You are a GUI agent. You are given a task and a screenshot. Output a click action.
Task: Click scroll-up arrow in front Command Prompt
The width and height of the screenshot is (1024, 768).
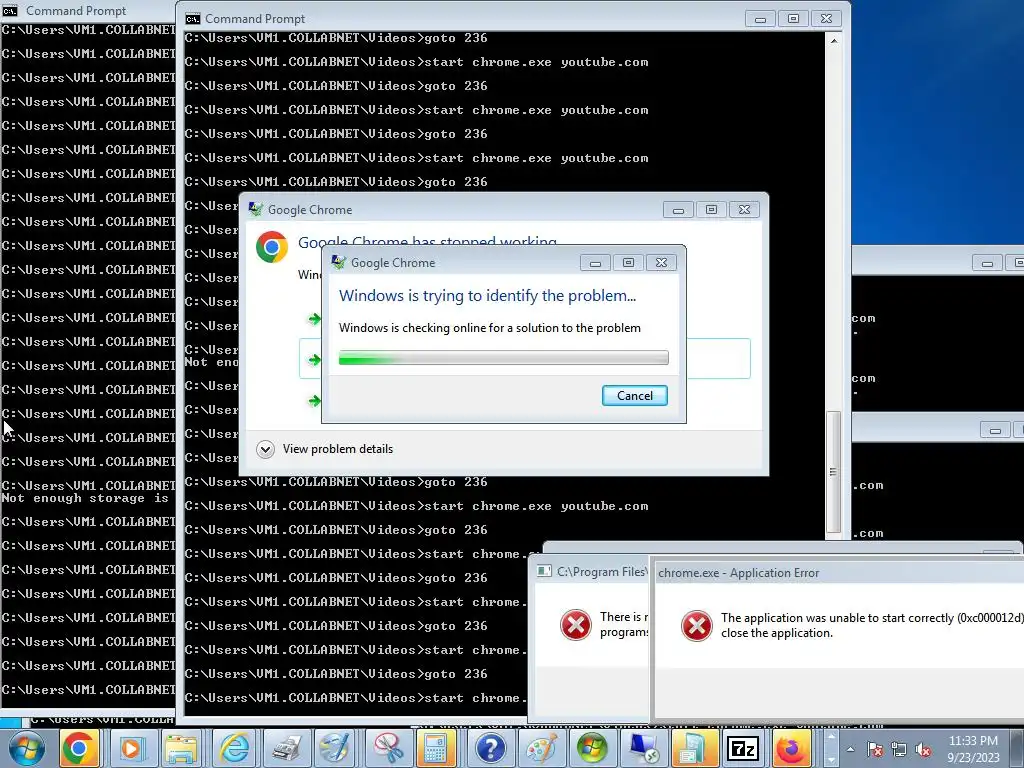pyautogui.click(x=834, y=41)
